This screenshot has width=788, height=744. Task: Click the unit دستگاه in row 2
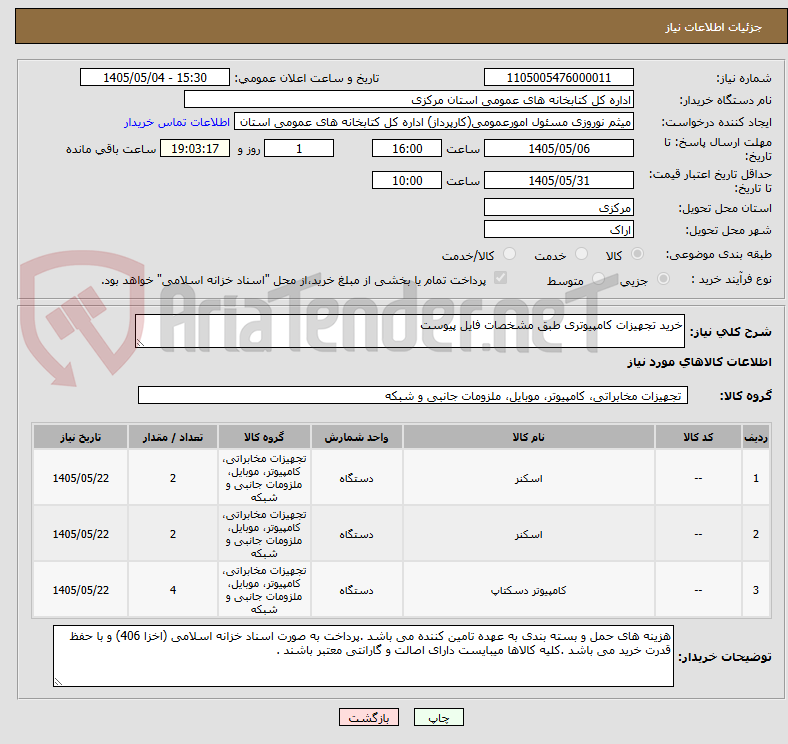[x=356, y=534]
